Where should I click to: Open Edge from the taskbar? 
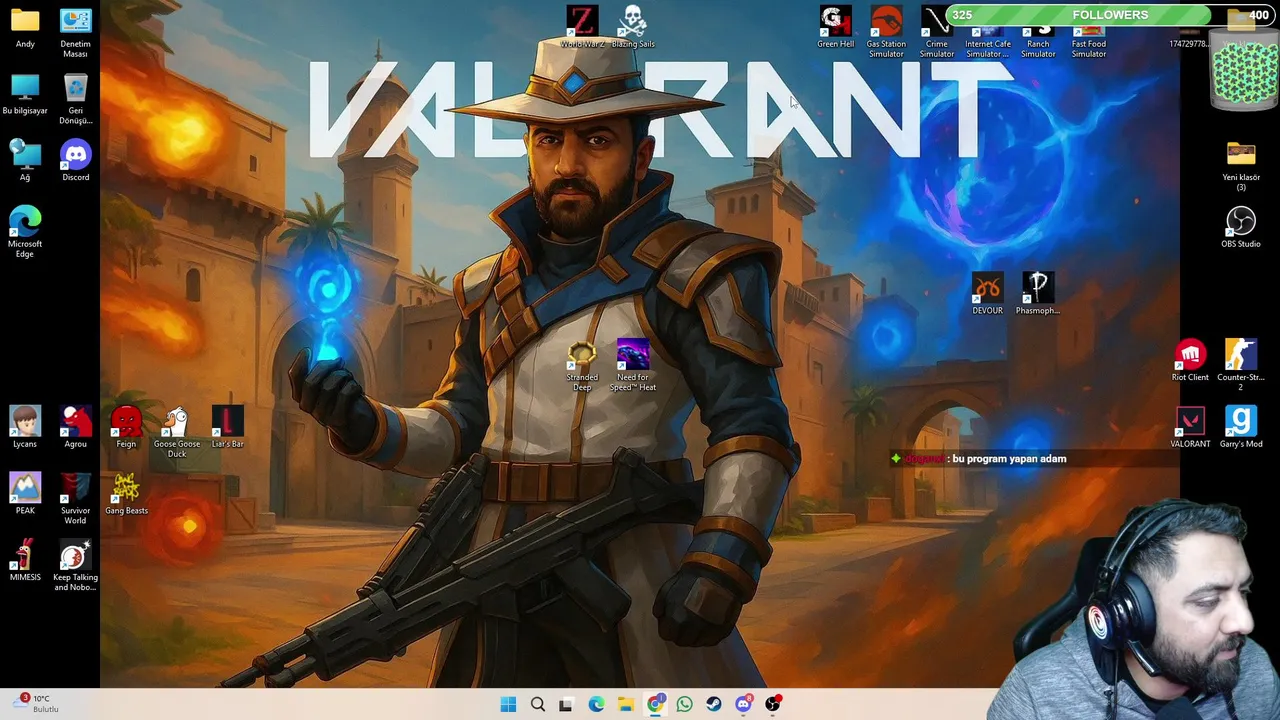(596, 704)
